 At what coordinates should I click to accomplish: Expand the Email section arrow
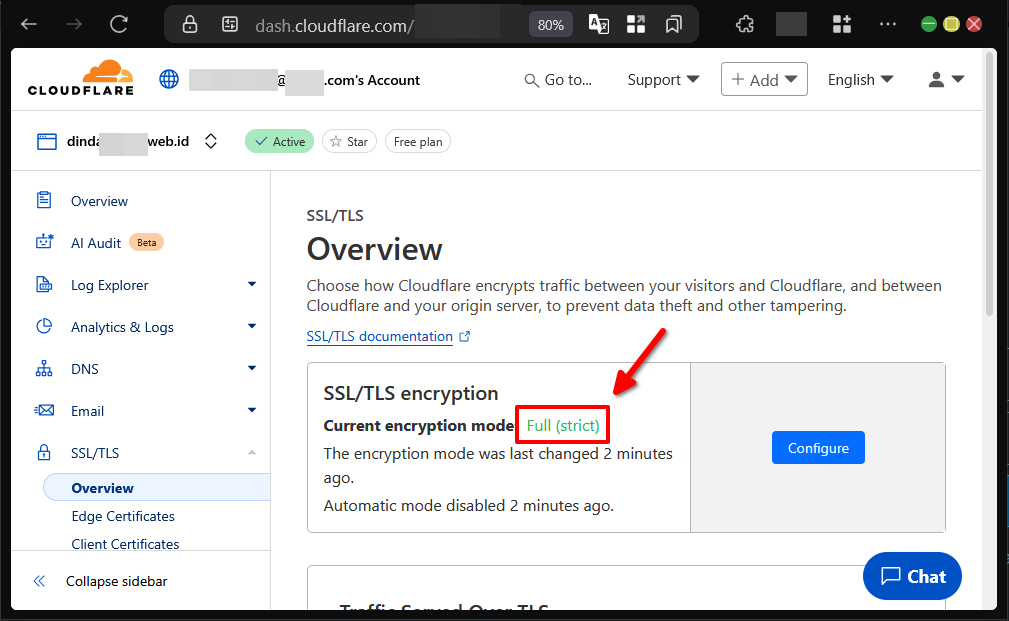coord(252,410)
